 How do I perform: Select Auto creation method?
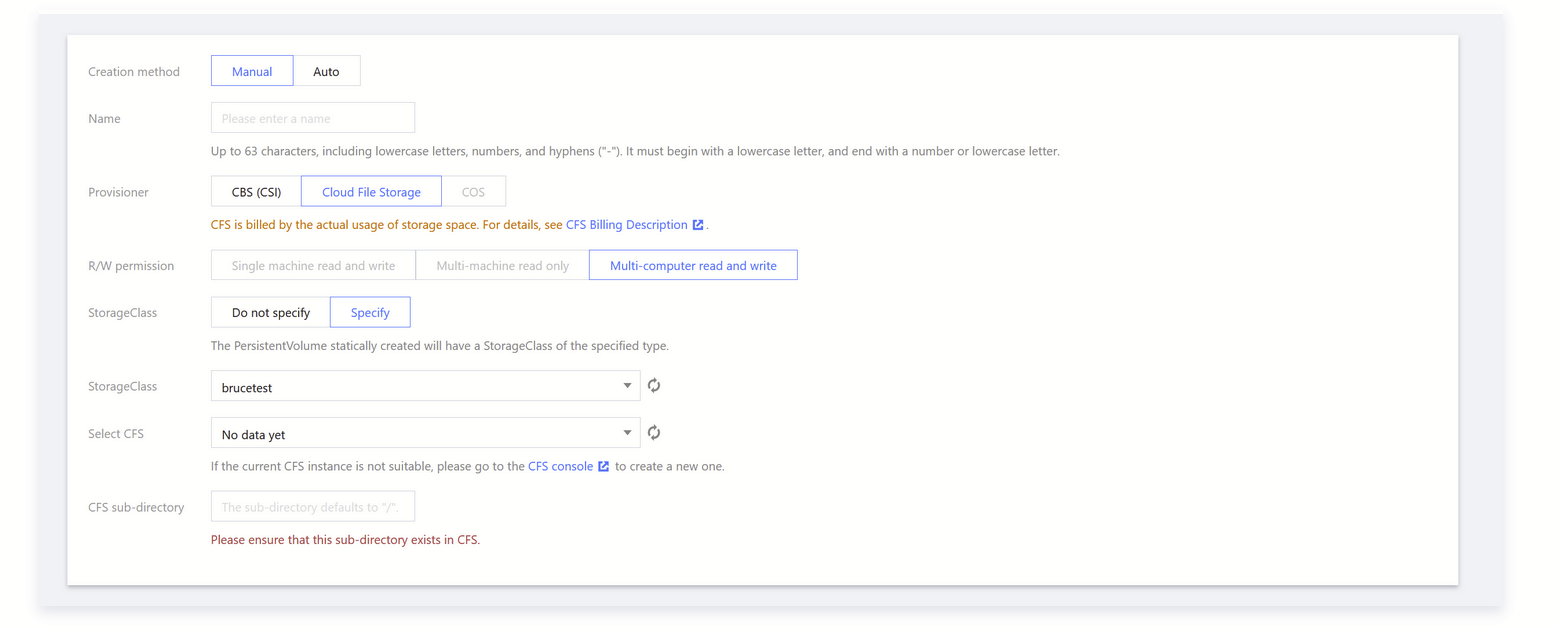(x=326, y=71)
